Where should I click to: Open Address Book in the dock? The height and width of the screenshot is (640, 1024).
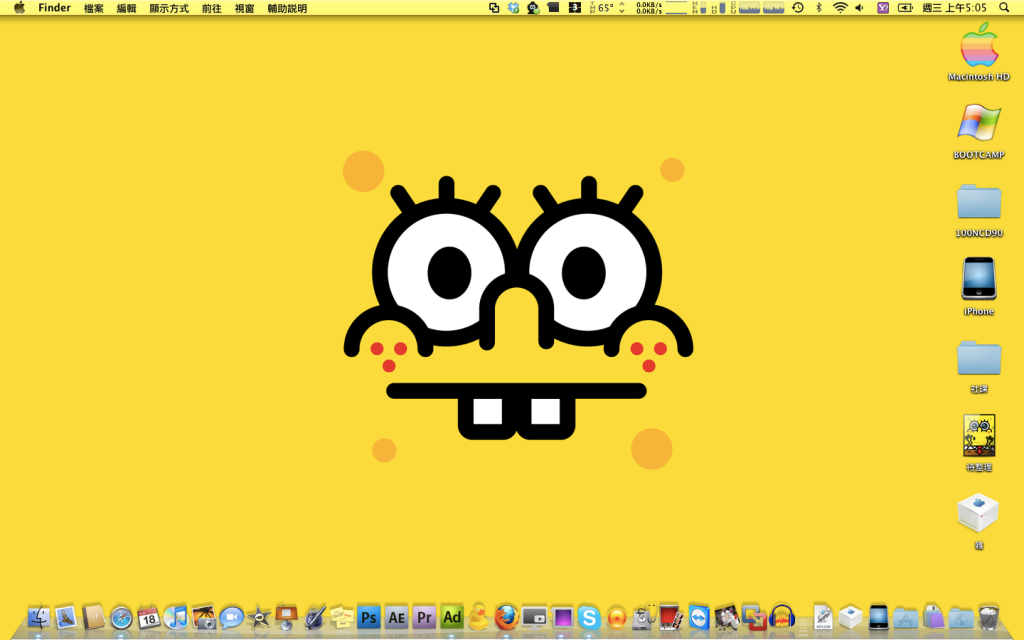(94, 617)
